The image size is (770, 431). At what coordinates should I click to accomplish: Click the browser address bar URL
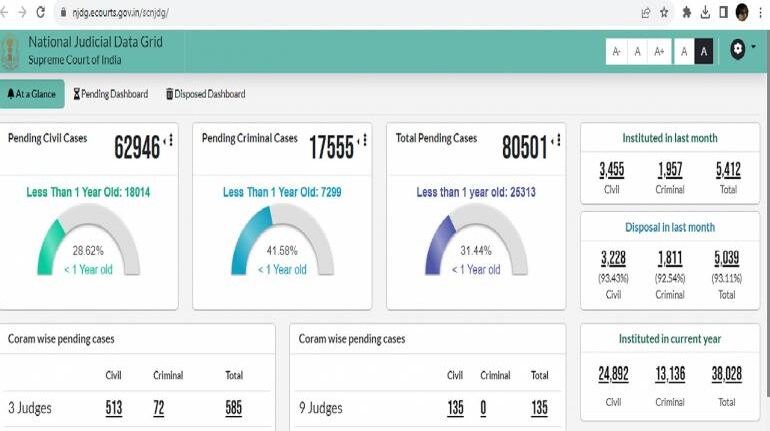[x=121, y=13]
